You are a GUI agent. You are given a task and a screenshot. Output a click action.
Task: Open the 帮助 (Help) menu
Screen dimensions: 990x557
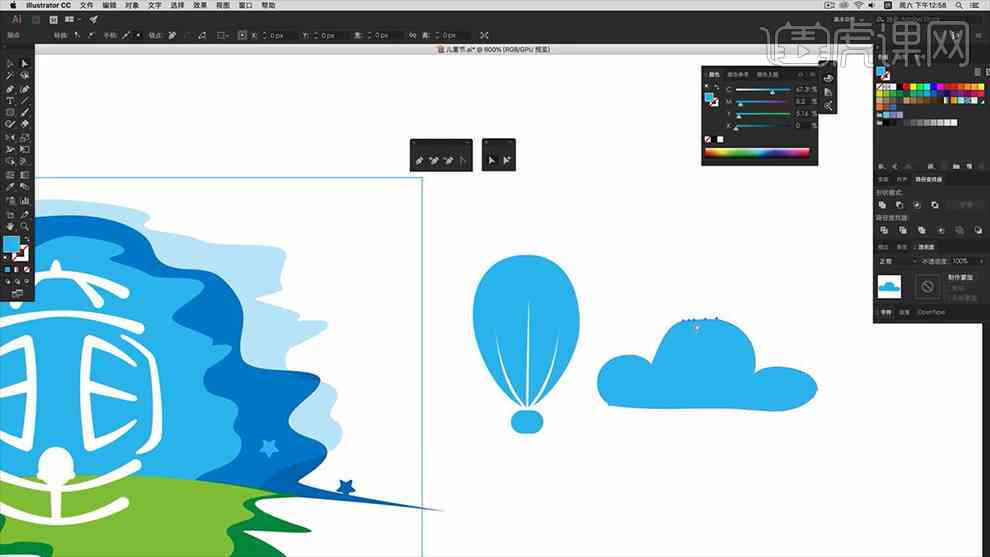tap(268, 5)
